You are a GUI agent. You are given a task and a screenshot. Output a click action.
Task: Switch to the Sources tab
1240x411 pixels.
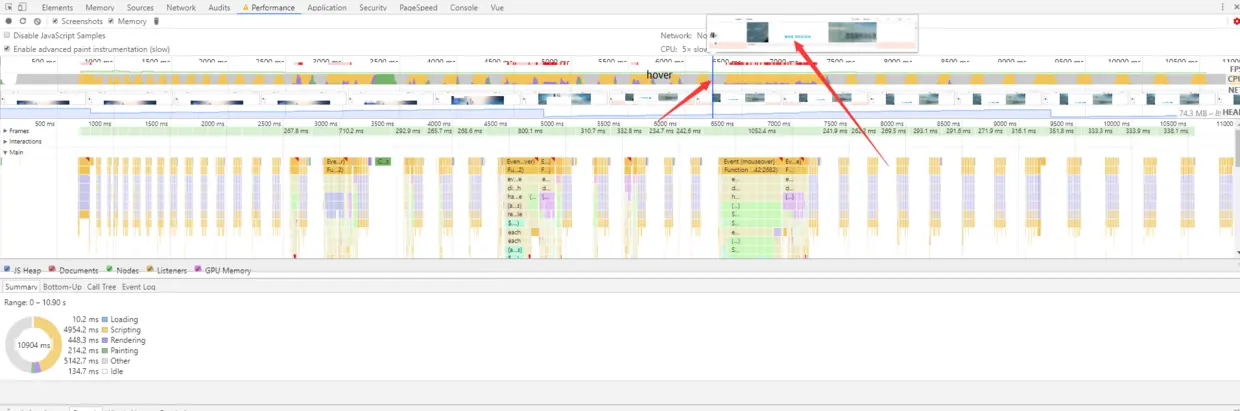click(x=140, y=7)
